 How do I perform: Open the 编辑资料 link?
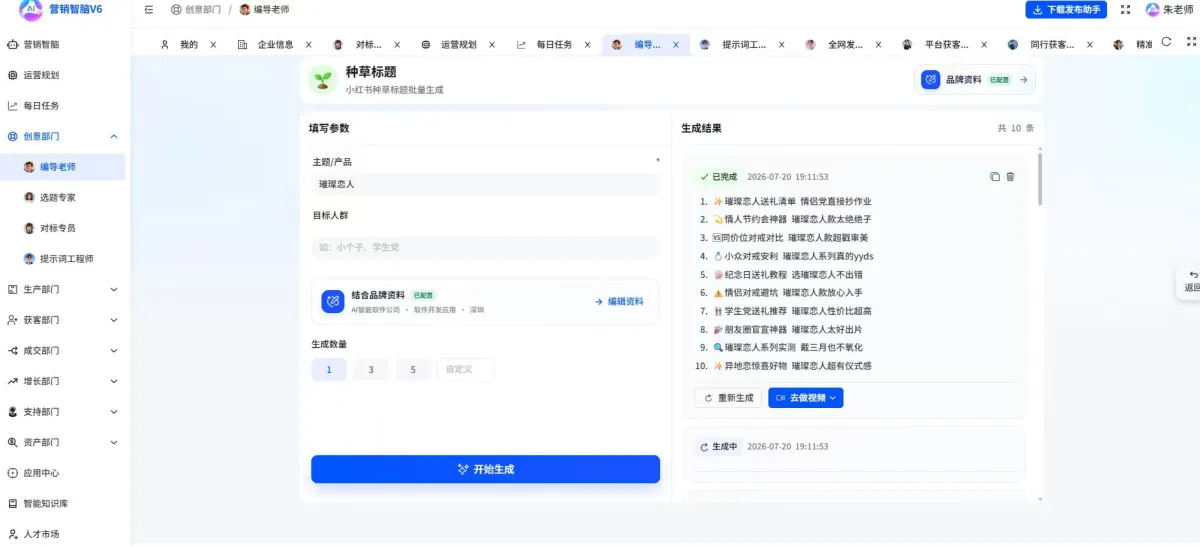tap(619, 301)
